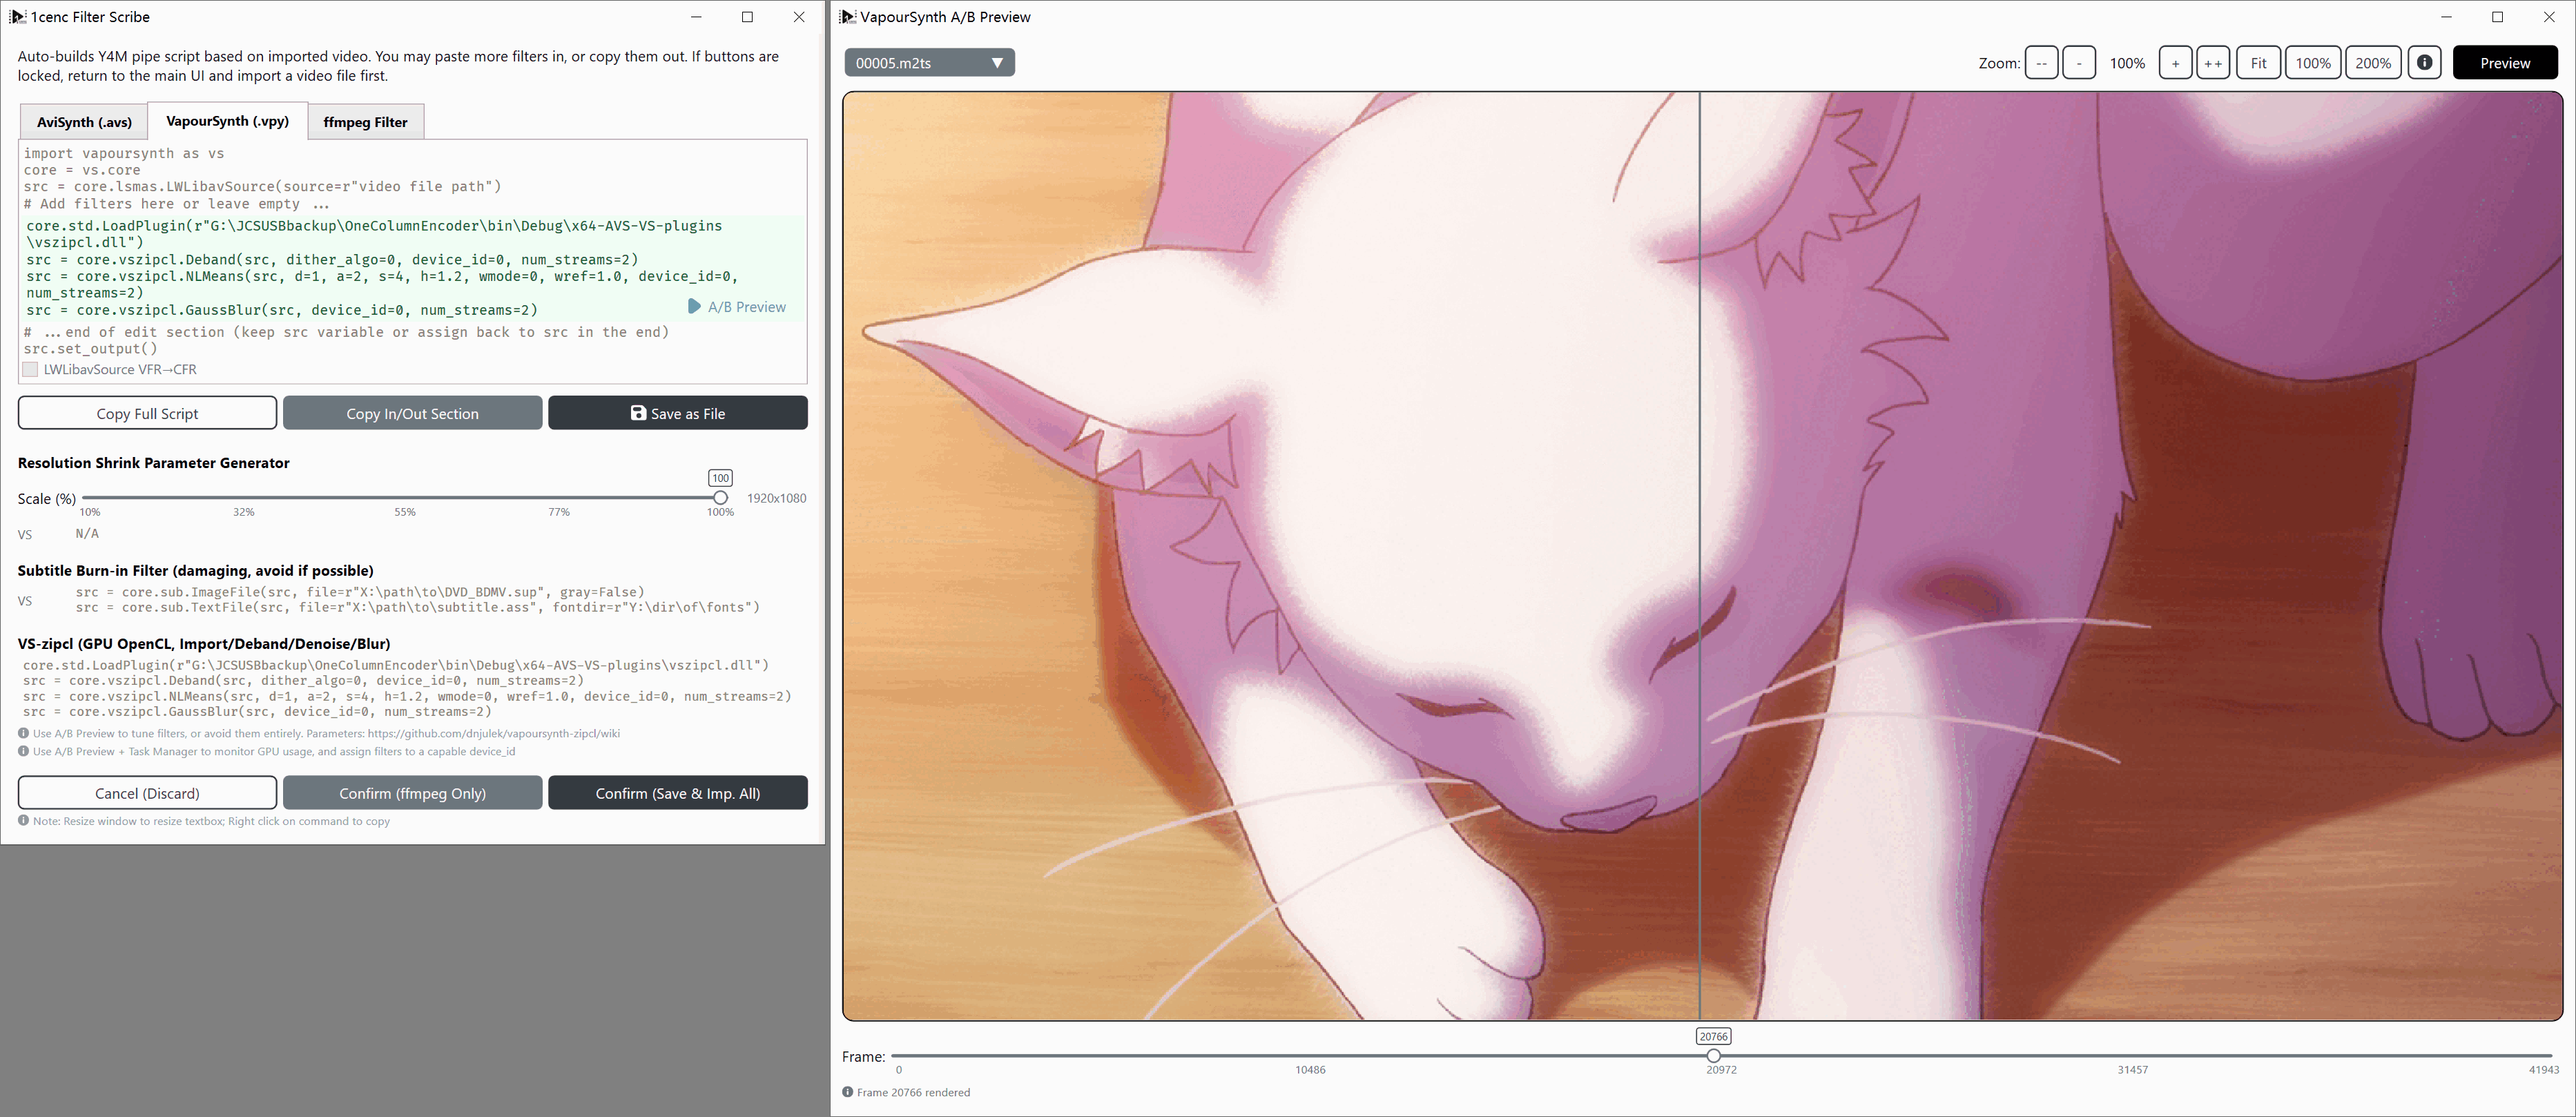
Task: Click the core.sub.ImageFile subtitle command line
Action: pos(360,592)
